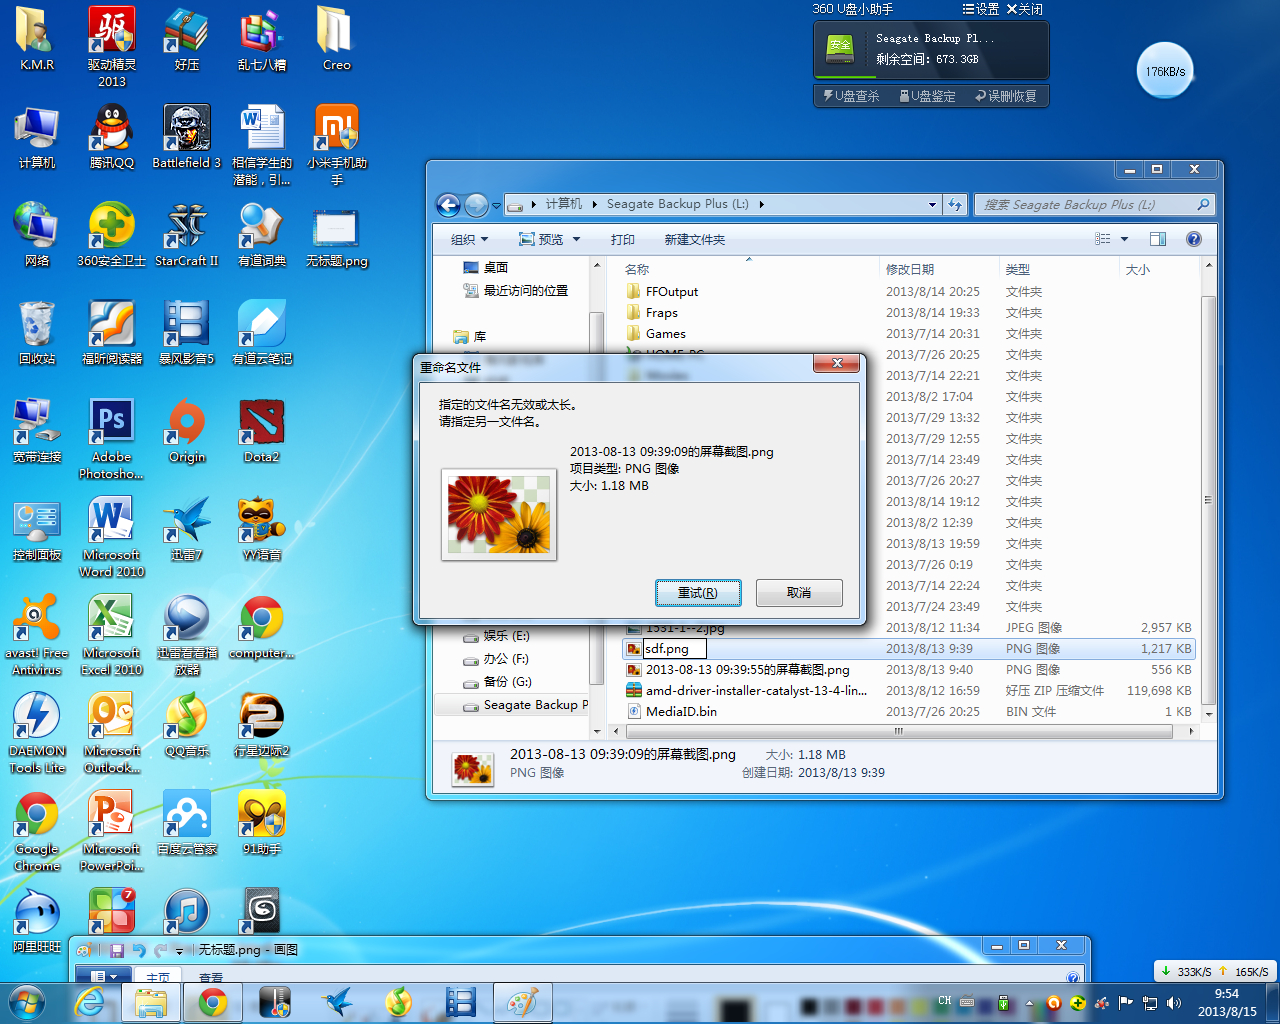Click the flower thumbnail in rename dialog
This screenshot has width=1280, height=1024.
[499, 514]
